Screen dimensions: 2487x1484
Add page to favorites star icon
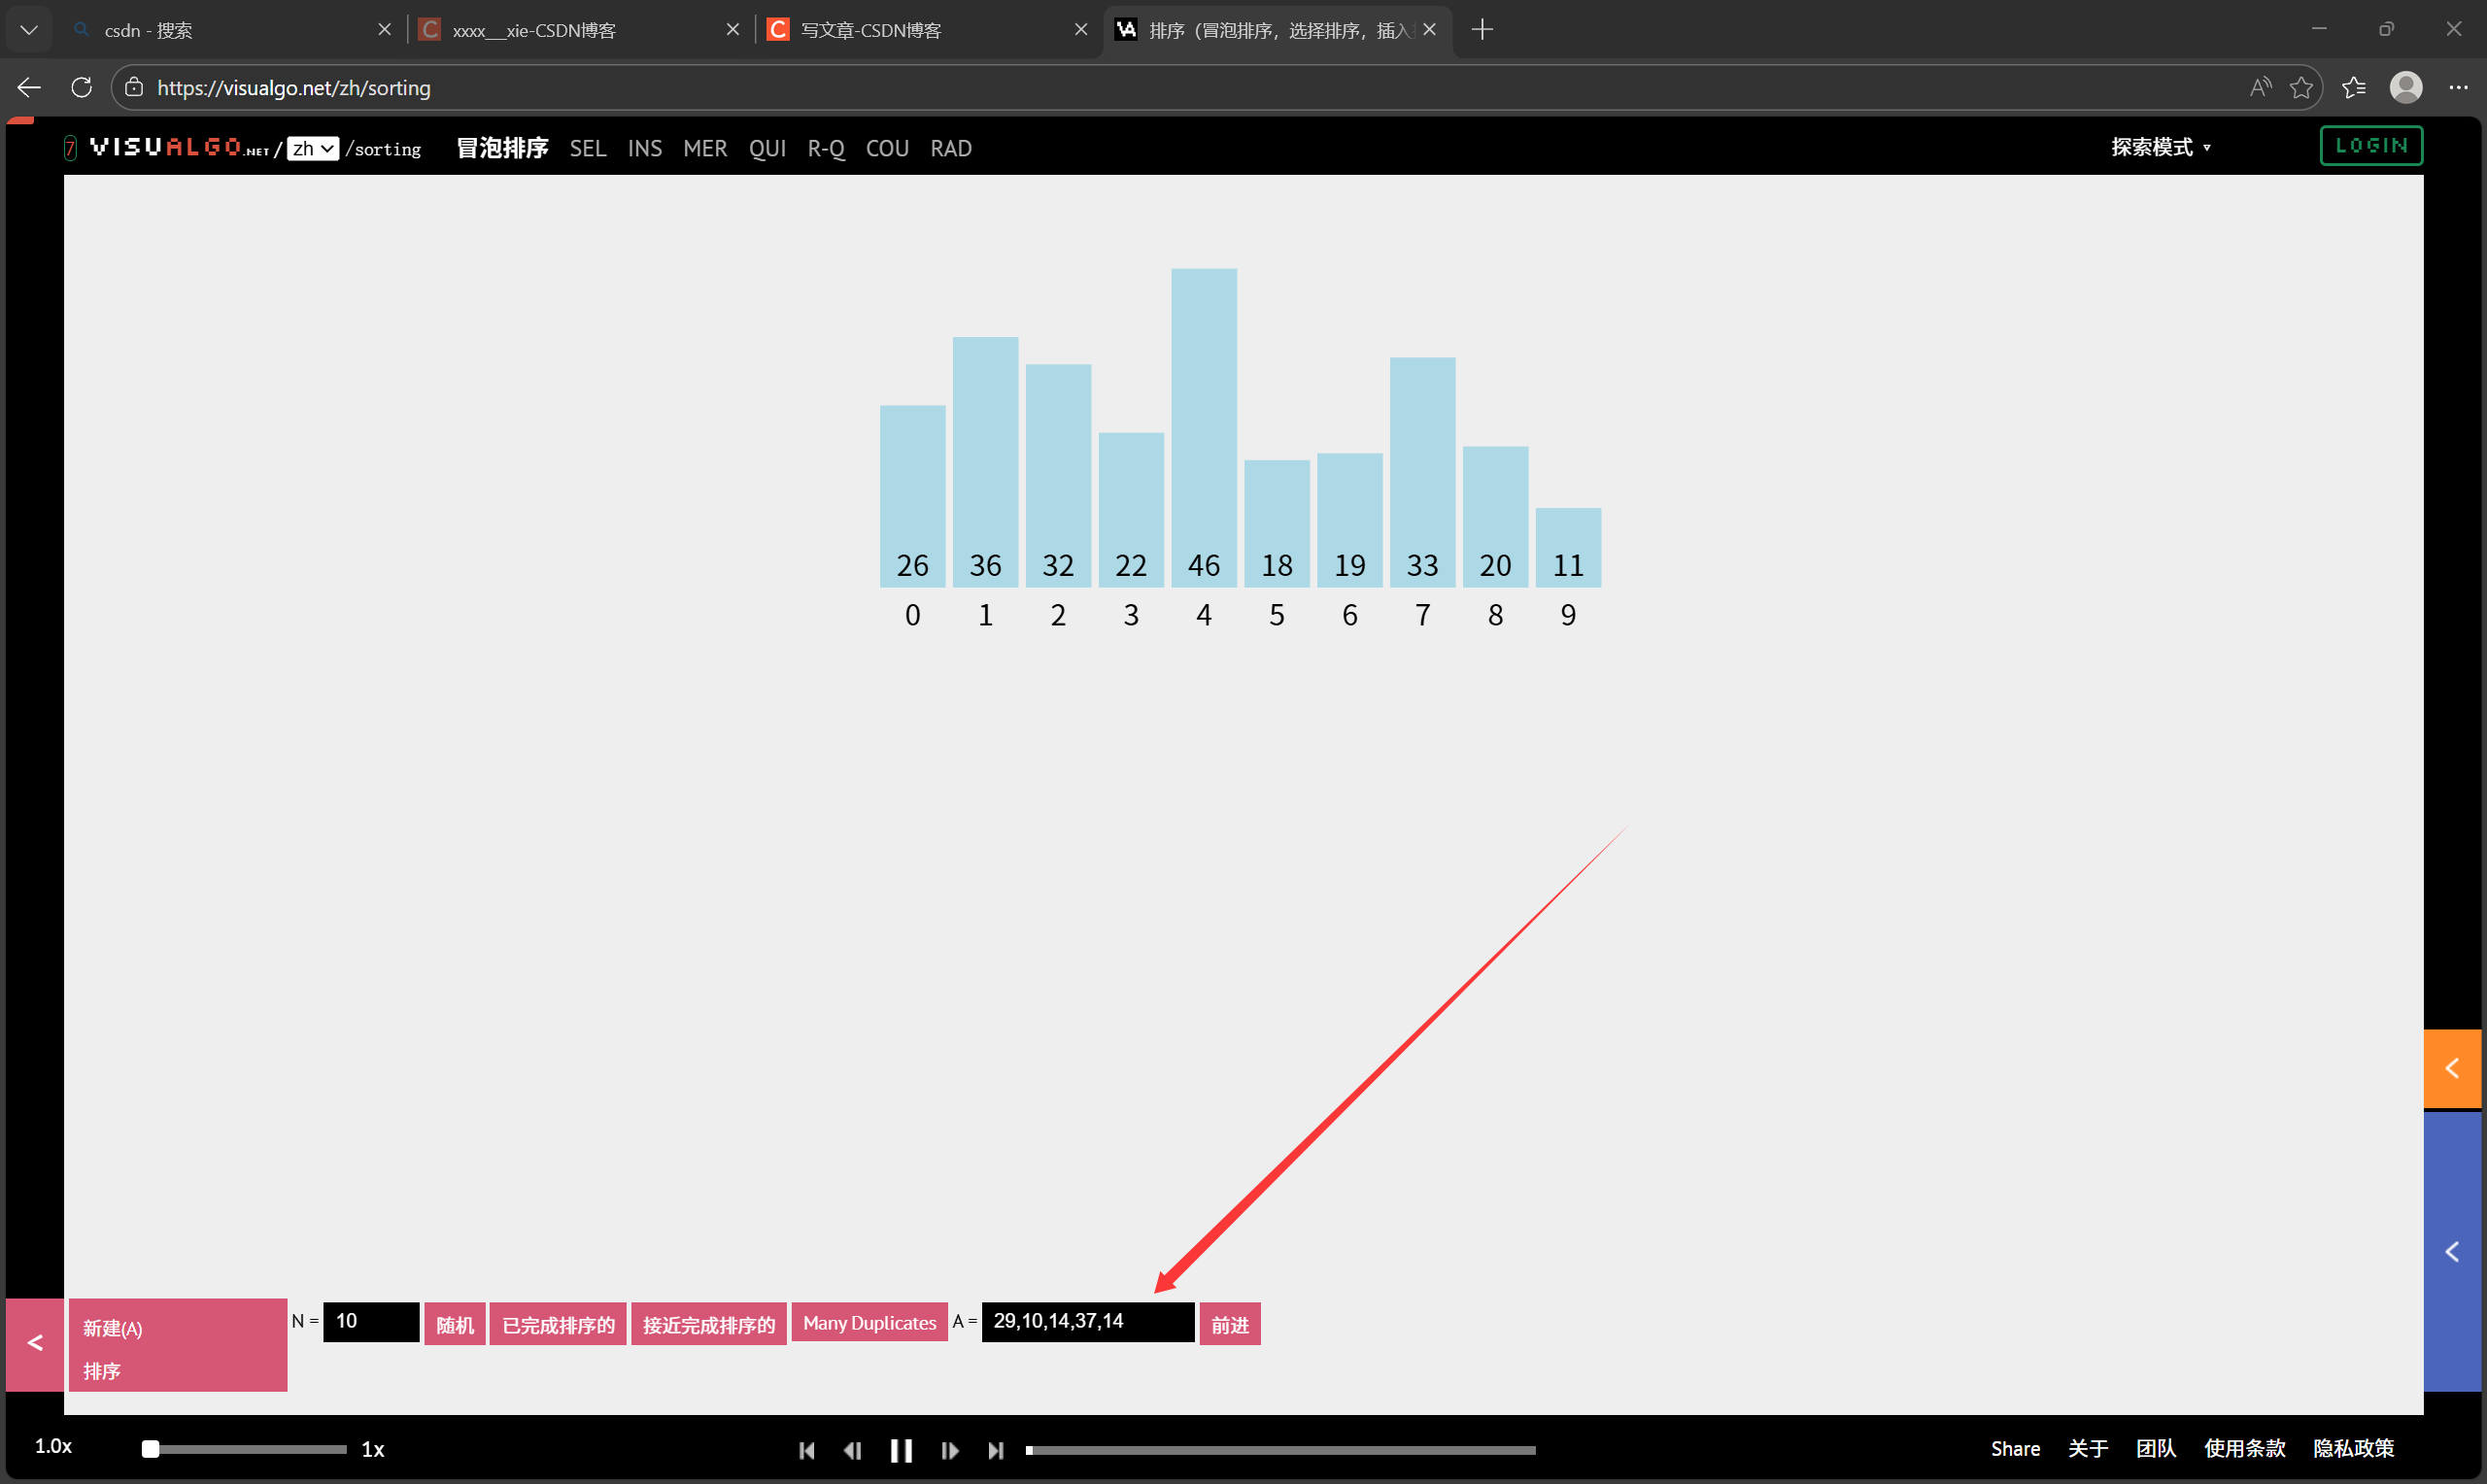tap(2301, 88)
